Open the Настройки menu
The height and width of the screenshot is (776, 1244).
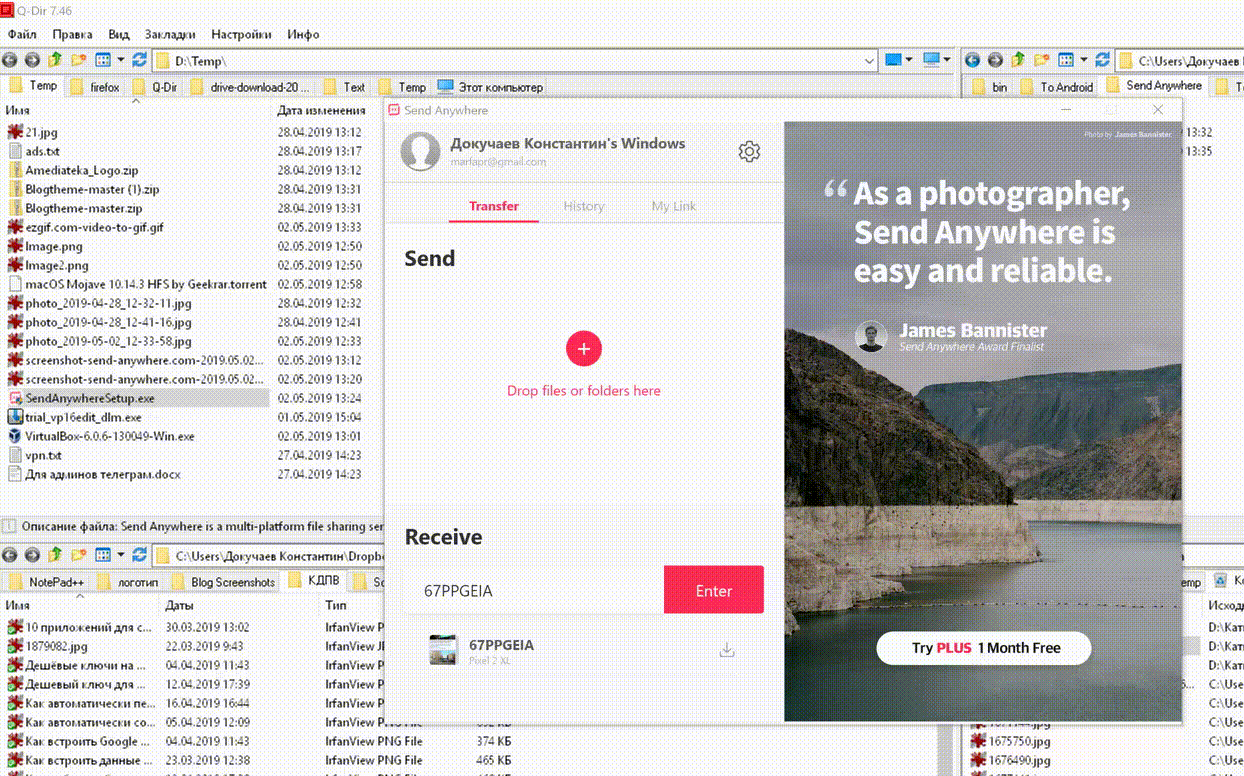241,34
